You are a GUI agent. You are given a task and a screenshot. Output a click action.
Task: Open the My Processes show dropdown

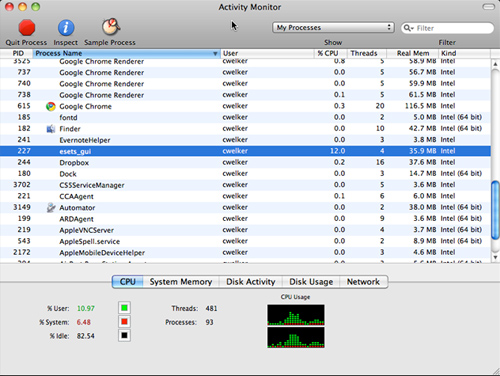point(333,28)
